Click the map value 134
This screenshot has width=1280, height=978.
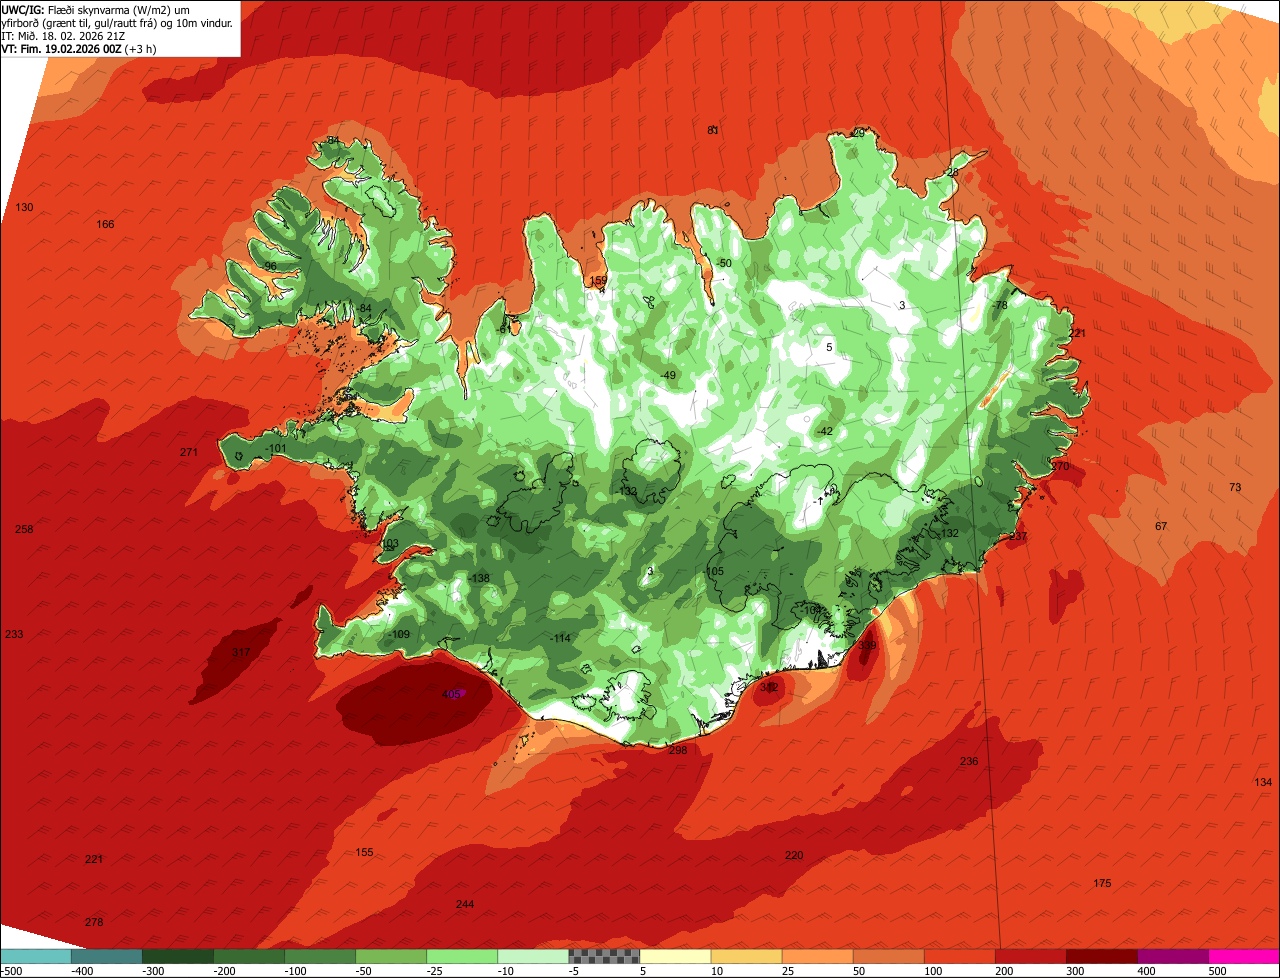(x=1263, y=782)
